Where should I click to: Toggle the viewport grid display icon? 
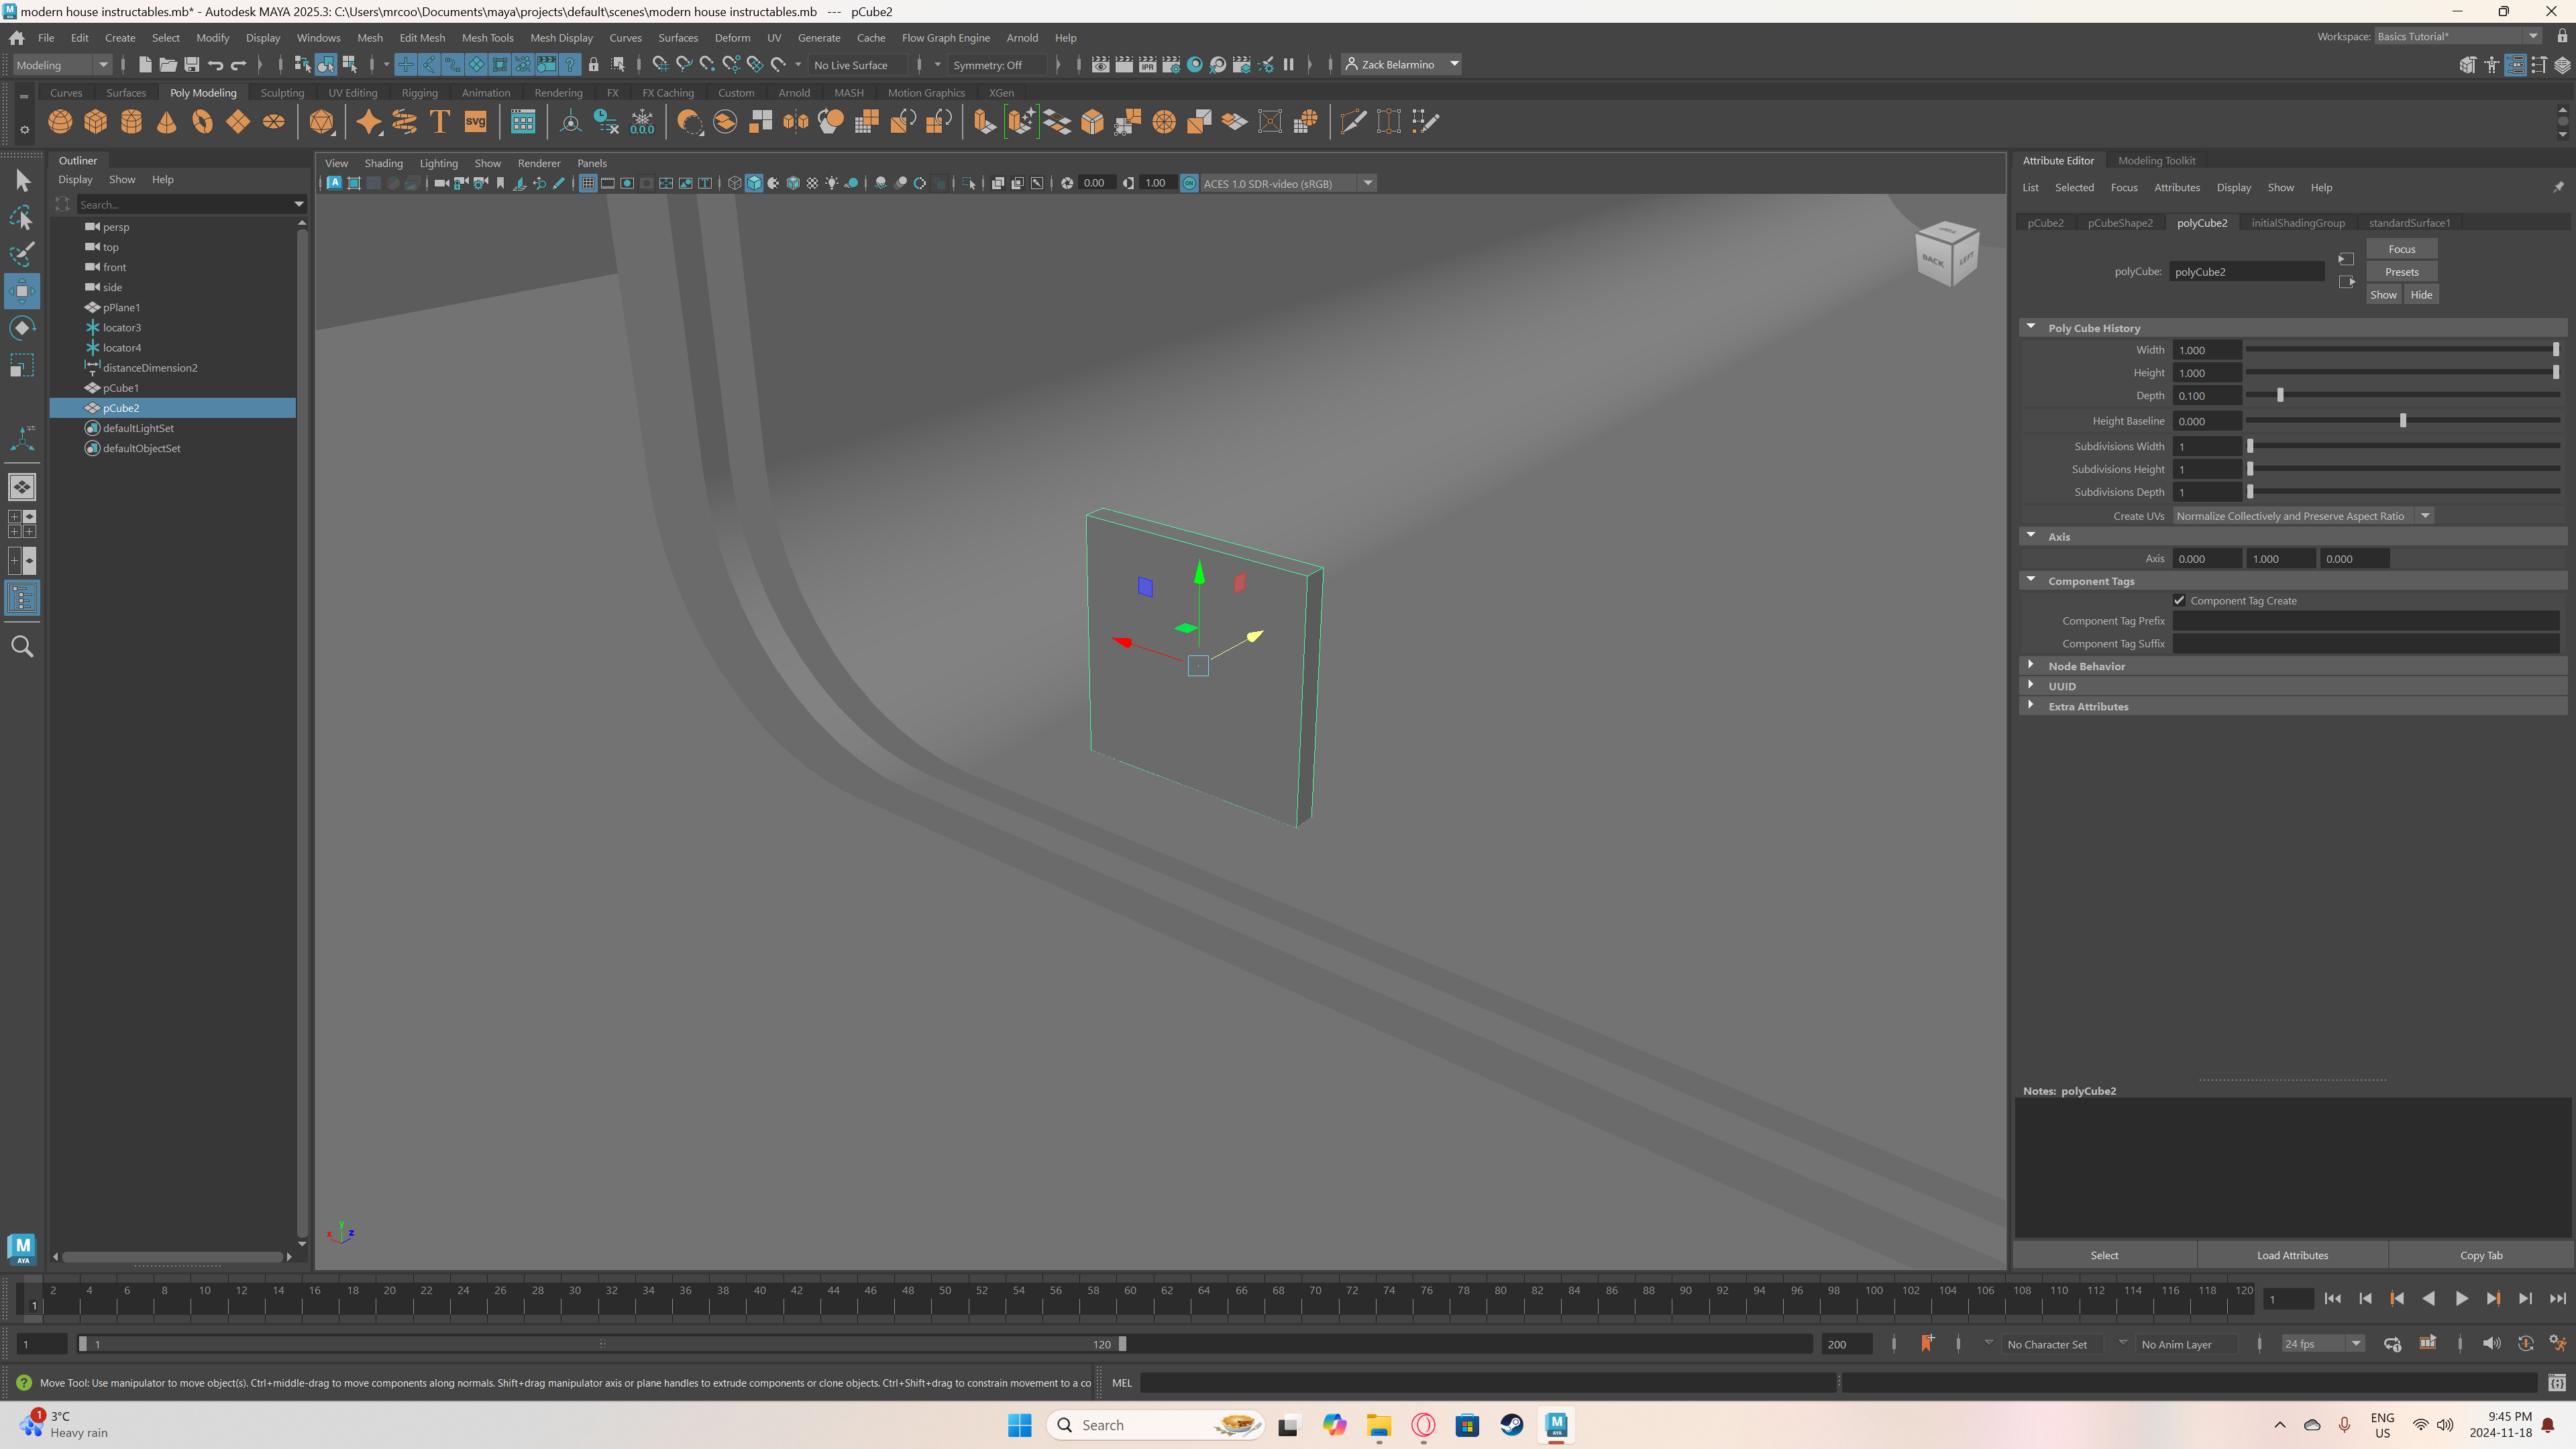coord(588,183)
